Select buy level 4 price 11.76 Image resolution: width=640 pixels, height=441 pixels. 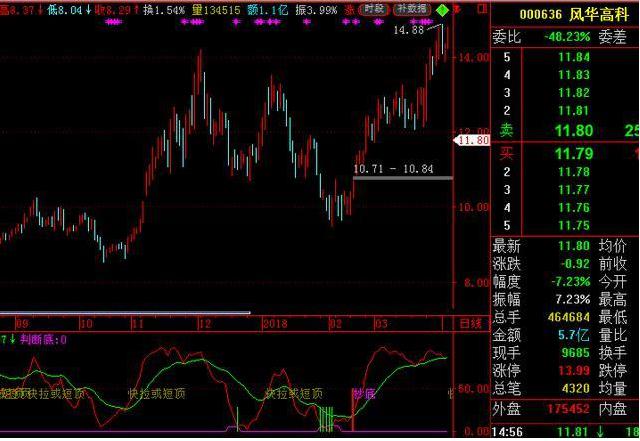point(574,207)
